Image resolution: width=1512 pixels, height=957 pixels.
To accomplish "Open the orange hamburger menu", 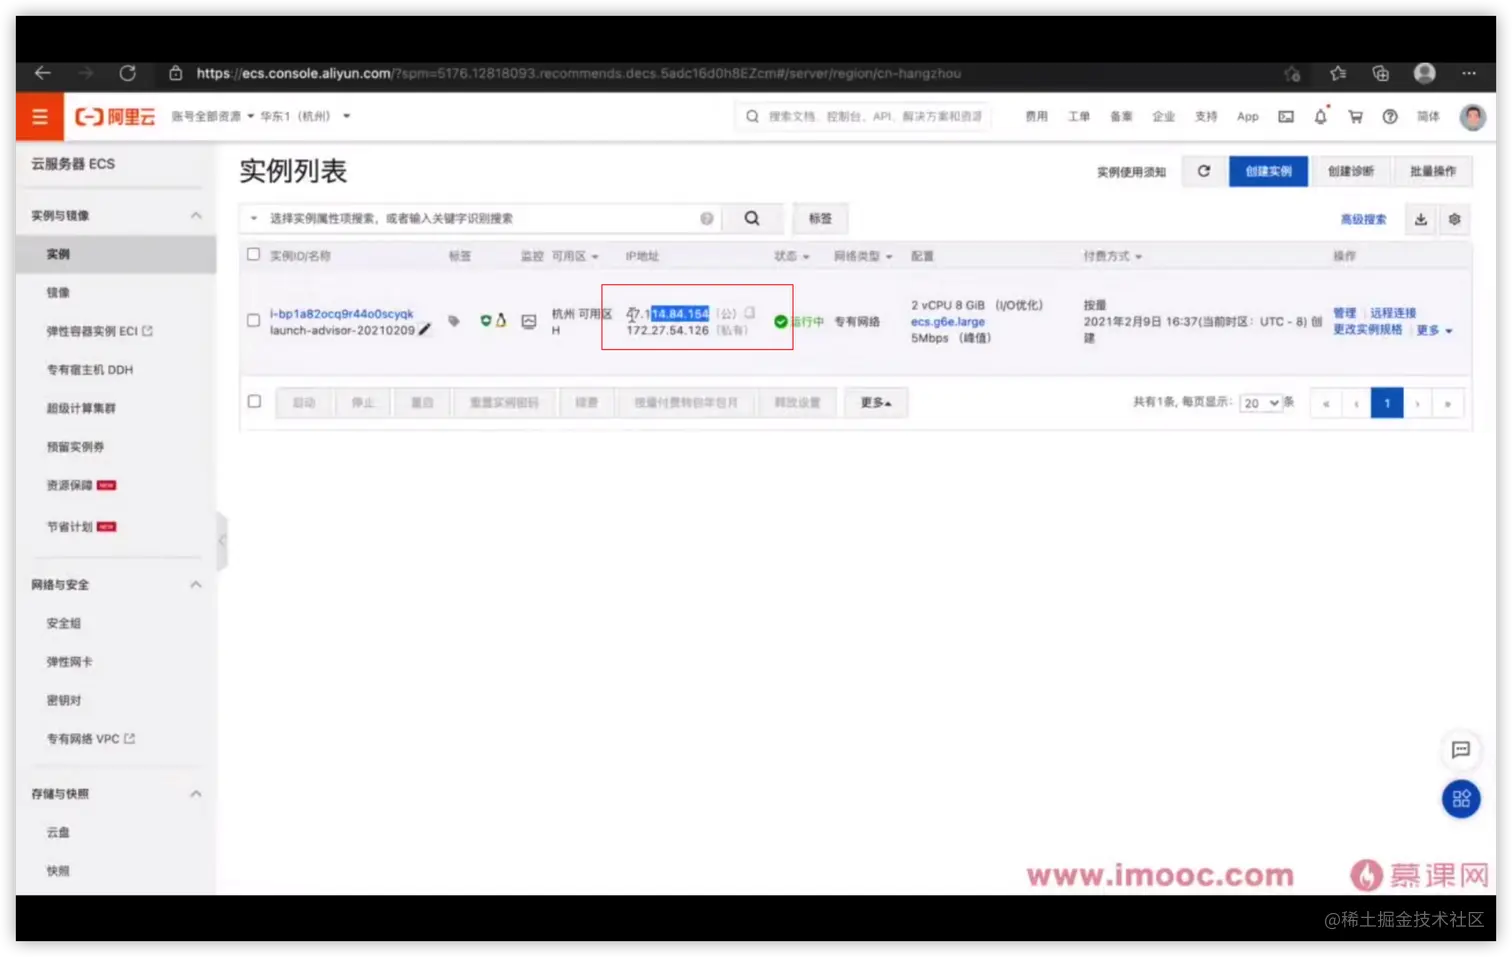I will [40, 117].
